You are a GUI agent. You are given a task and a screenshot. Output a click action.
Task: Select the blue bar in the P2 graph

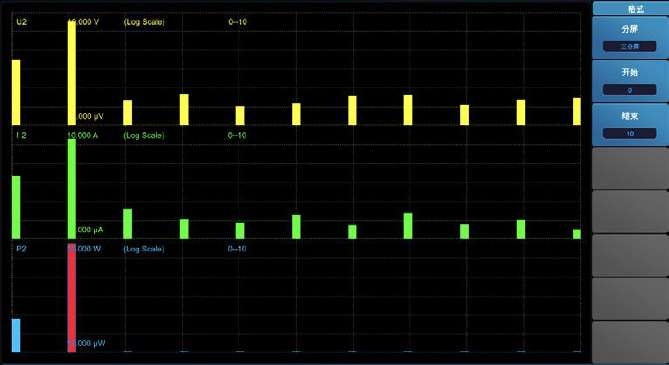(x=16, y=336)
